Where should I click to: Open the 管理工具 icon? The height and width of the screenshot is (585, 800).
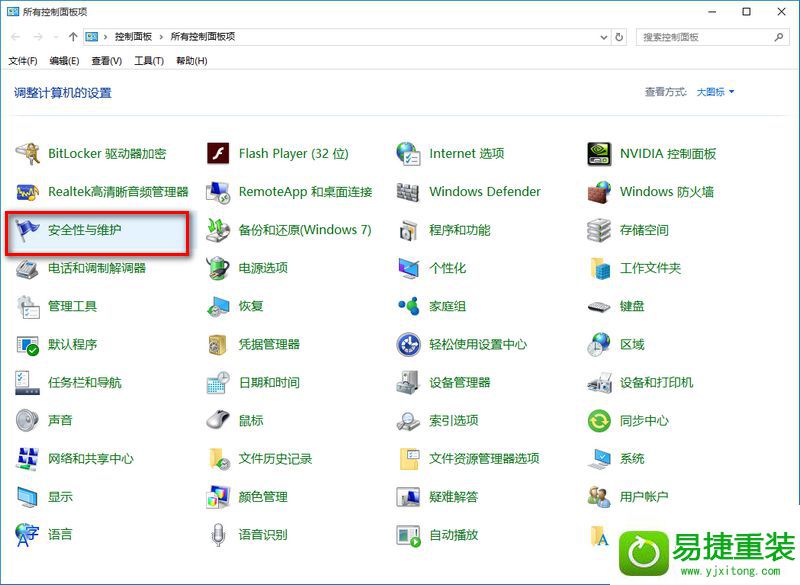(27, 307)
